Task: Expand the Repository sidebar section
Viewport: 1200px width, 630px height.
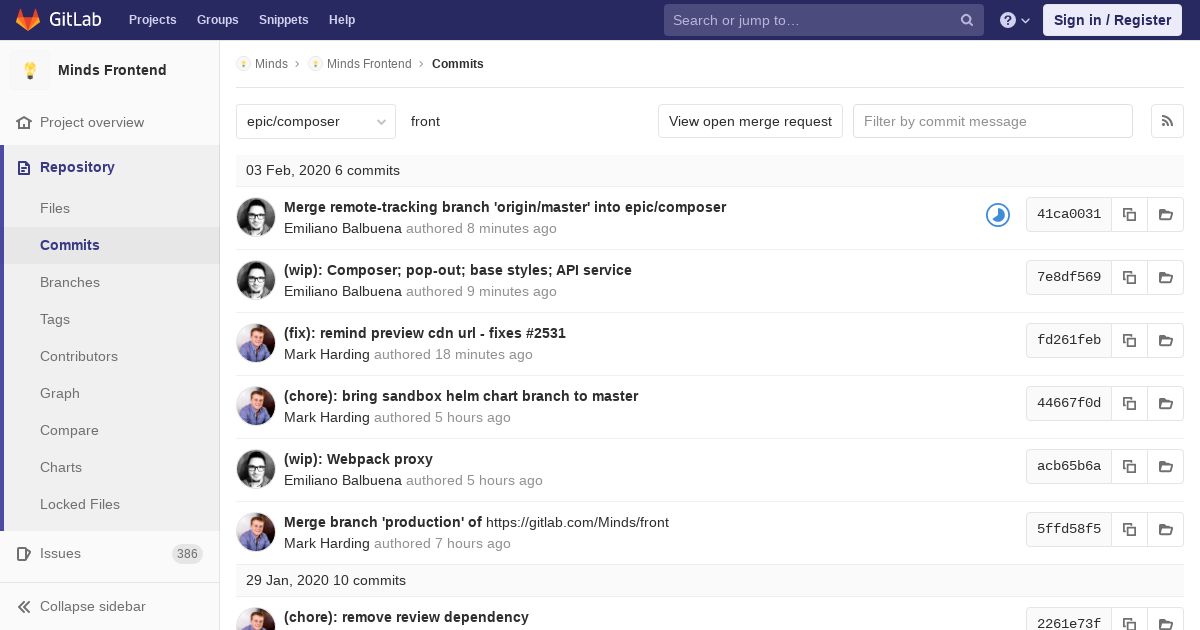Action: 77,167
